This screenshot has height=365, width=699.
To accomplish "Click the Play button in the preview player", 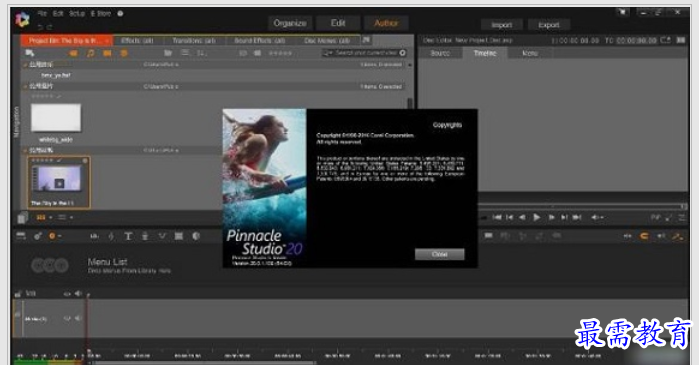I will [537, 217].
